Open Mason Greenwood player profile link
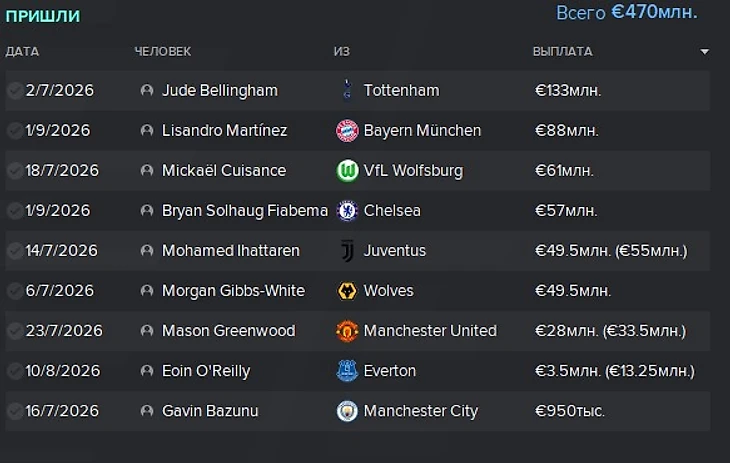Viewport: 730px width, 463px height. (228, 331)
